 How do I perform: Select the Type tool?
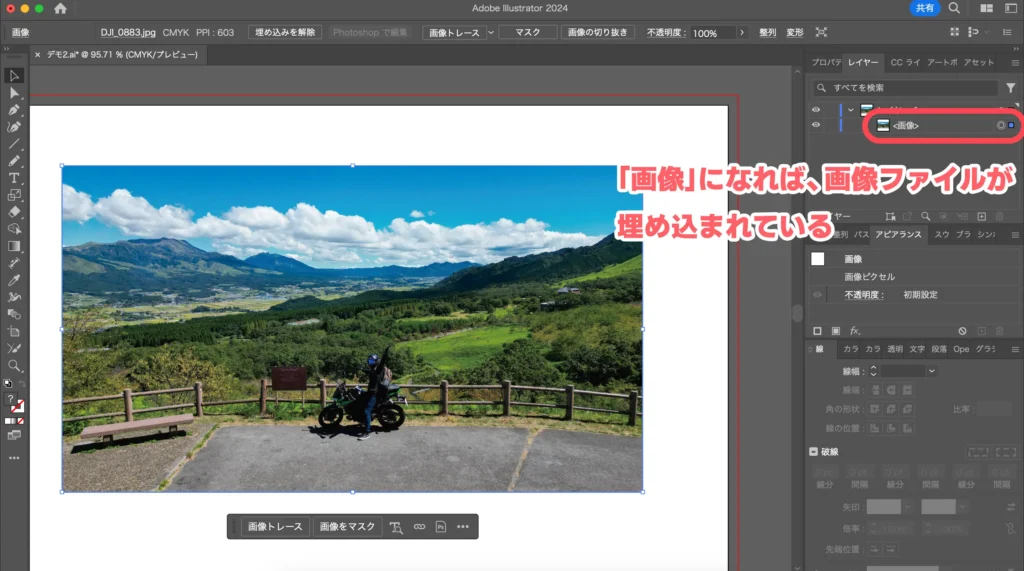point(14,178)
